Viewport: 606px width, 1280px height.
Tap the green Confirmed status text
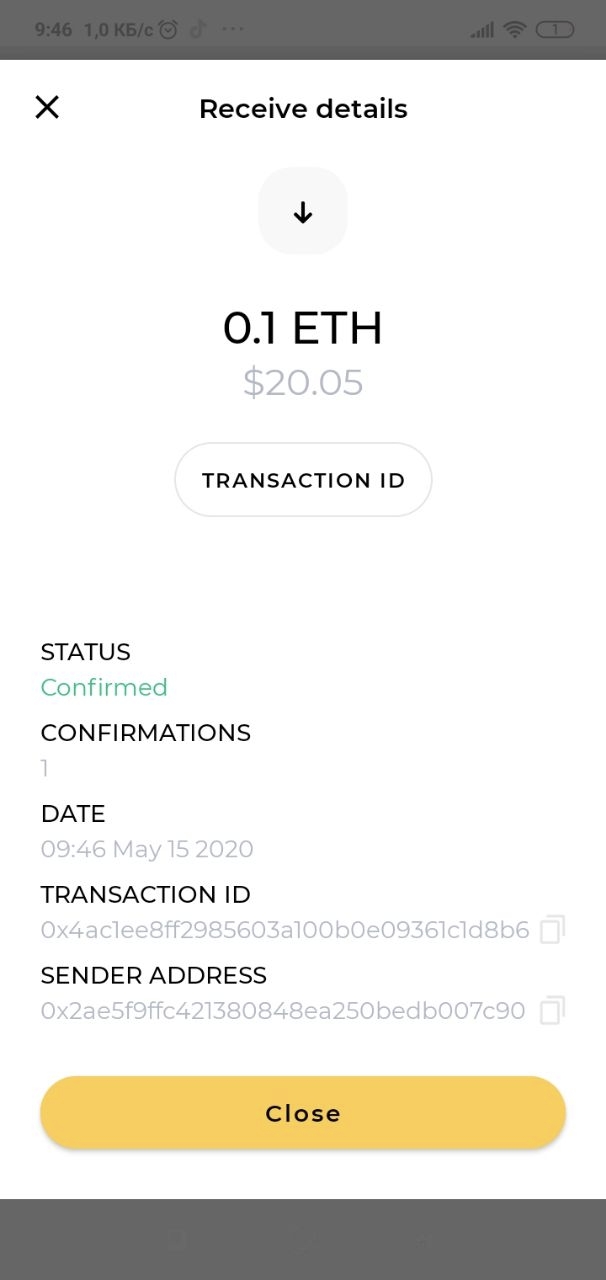click(104, 687)
